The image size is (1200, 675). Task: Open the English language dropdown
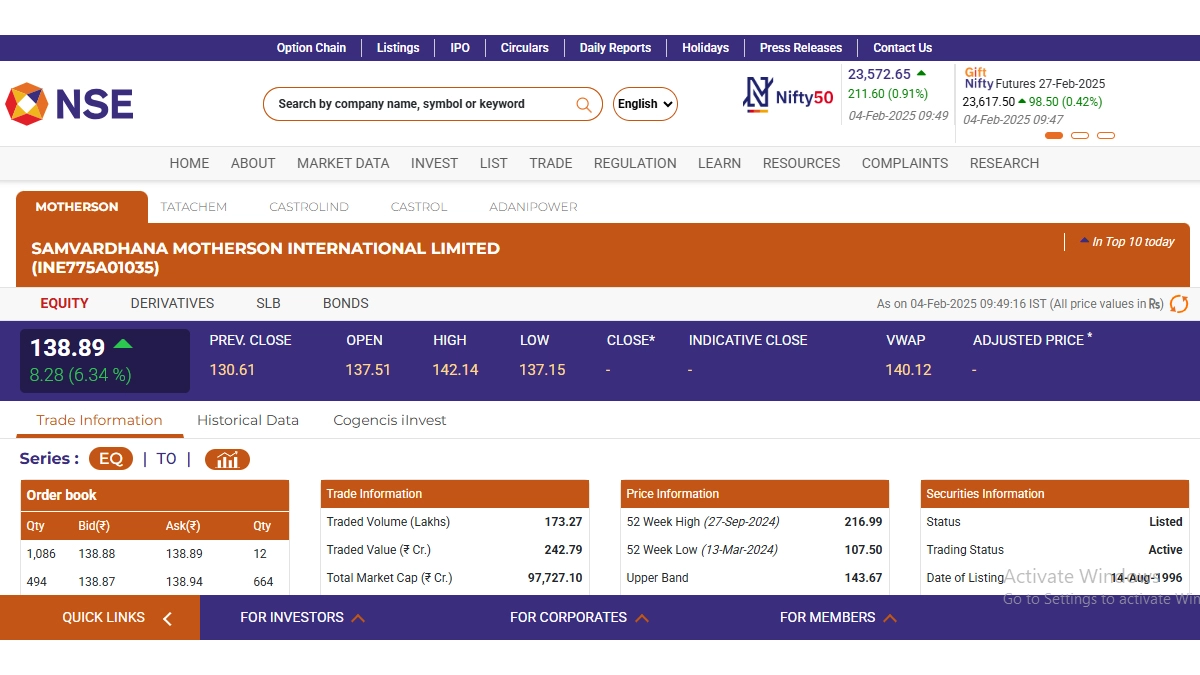pyautogui.click(x=645, y=104)
